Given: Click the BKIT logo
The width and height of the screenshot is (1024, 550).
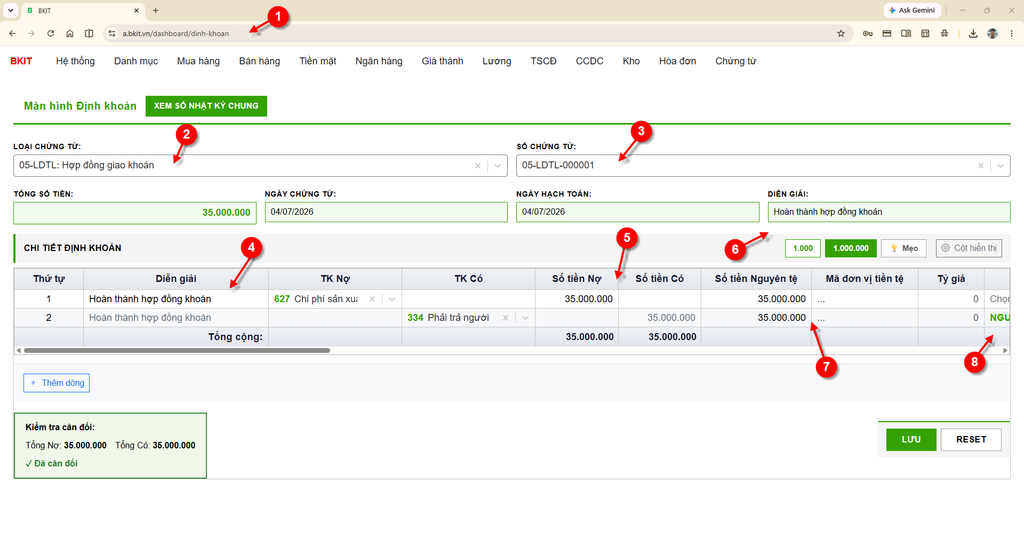Looking at the screenshot, I should point(21,61).
